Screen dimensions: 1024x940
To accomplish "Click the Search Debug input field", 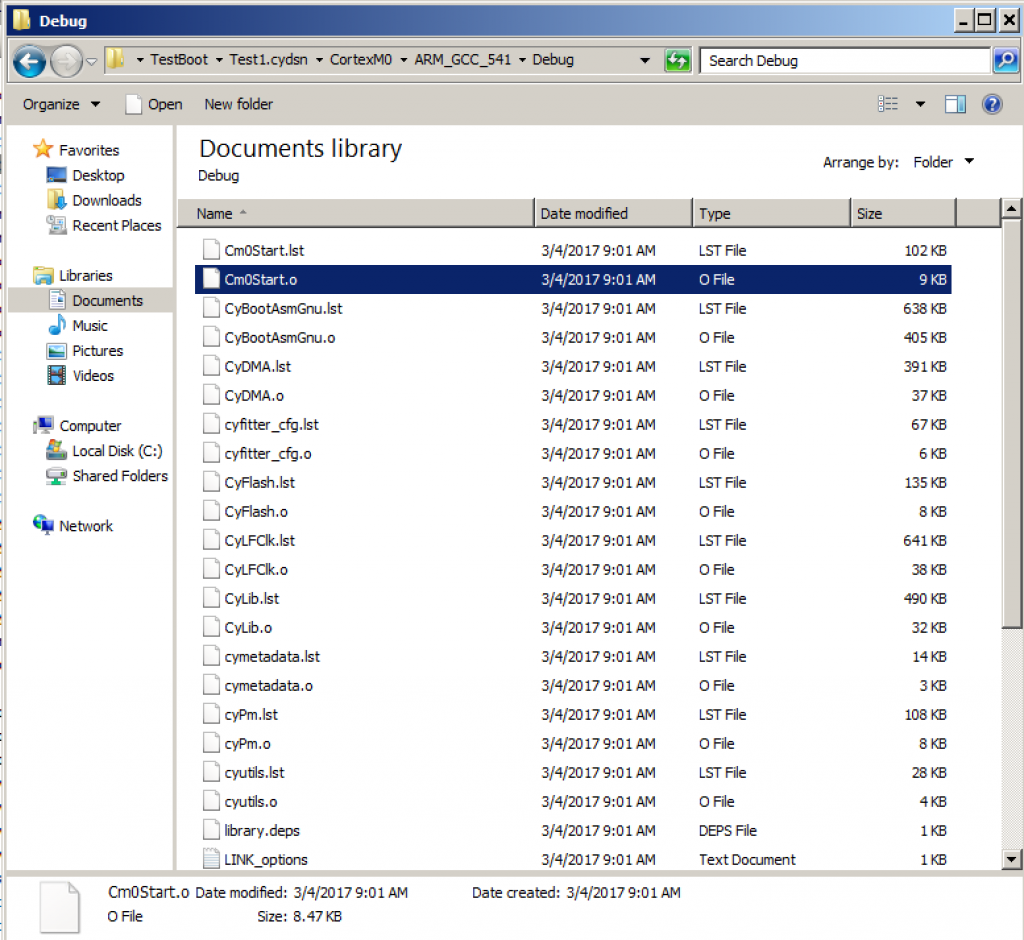I will pos(844,61).
